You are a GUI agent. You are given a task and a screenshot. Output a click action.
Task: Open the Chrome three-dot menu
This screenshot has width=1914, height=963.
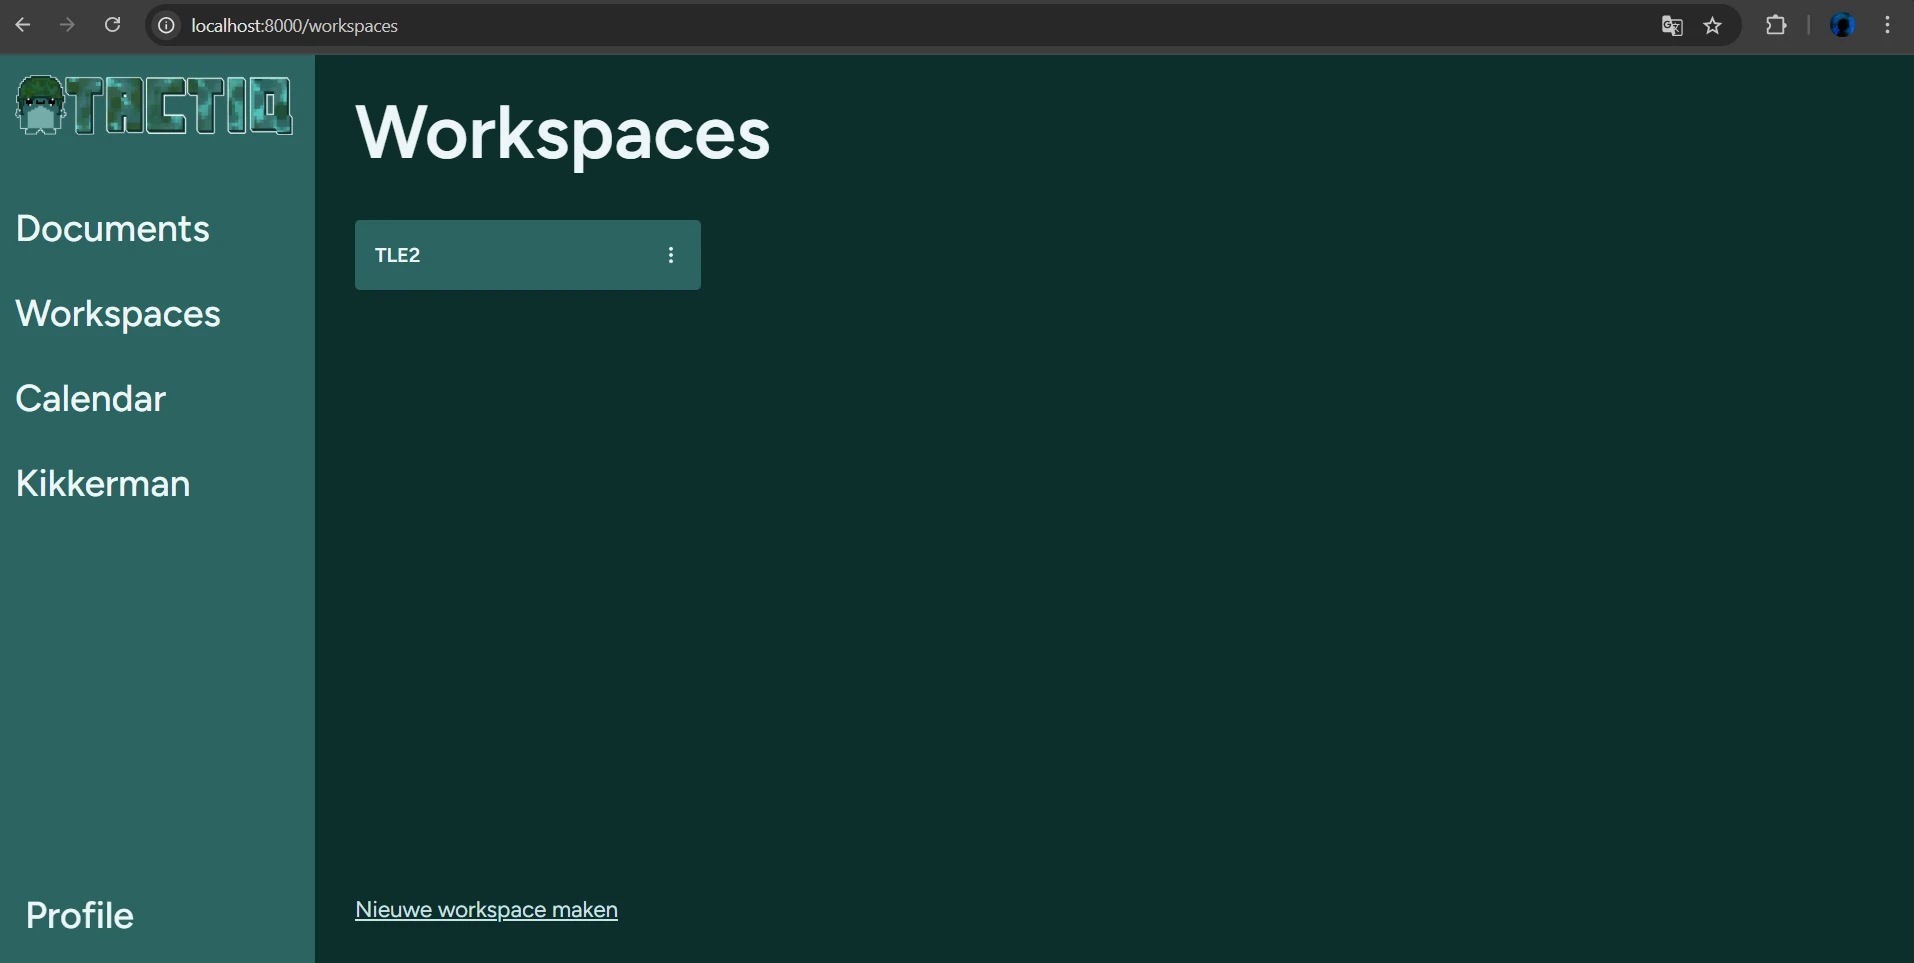click(x=1888, y=25)
